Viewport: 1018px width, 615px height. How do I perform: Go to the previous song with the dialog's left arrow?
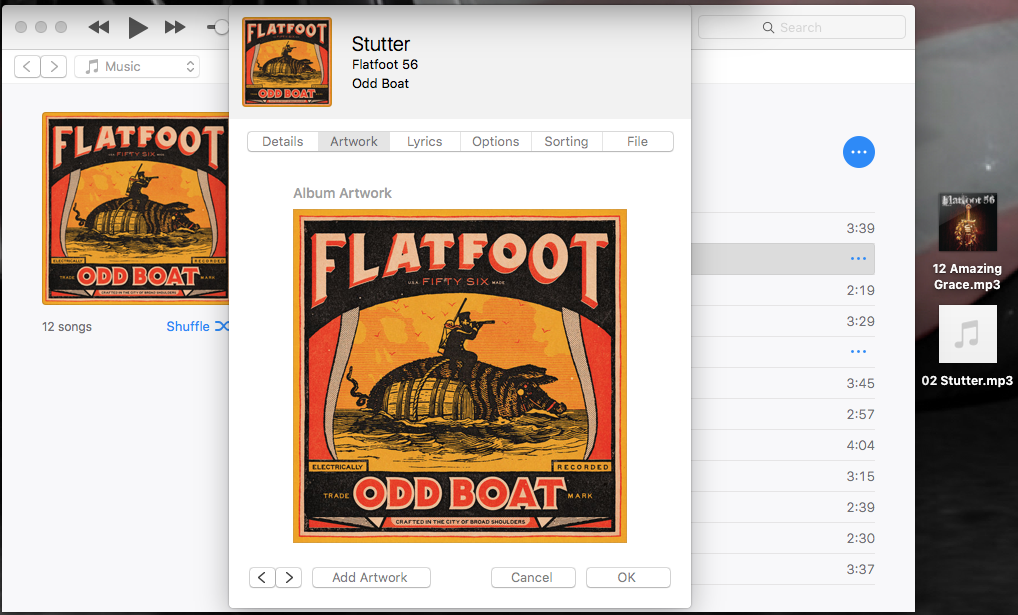(x=262, y=577)
